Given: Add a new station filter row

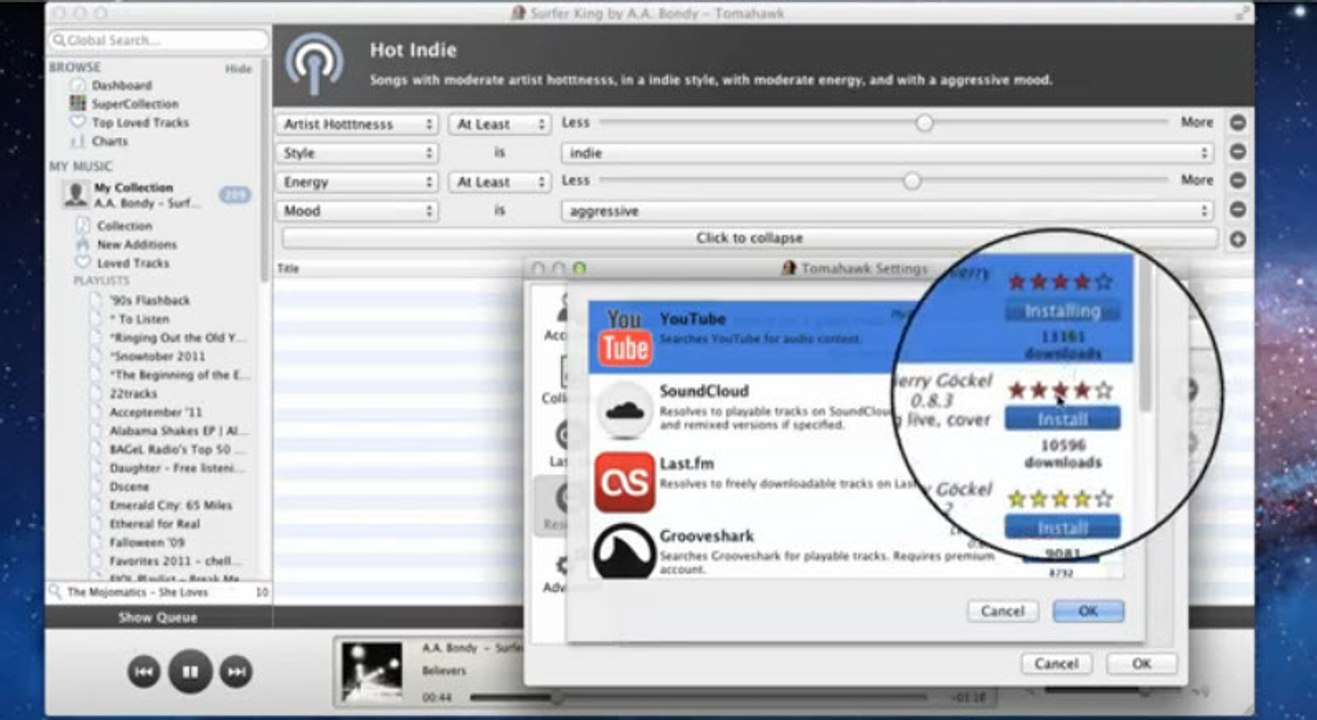Looking at the screenshot, I should (x=1237, y=239).
